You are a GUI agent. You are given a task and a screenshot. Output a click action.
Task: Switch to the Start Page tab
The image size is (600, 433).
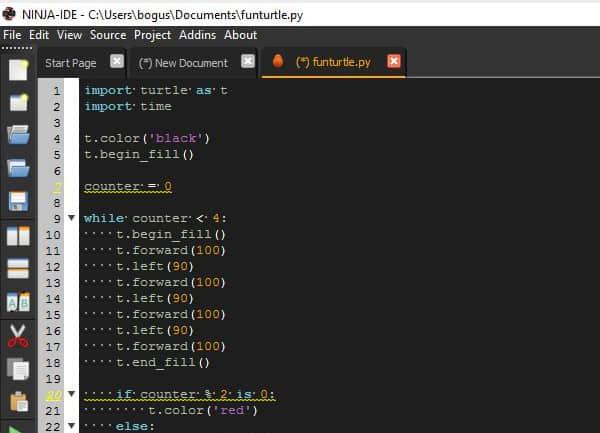tap(70, 62)
